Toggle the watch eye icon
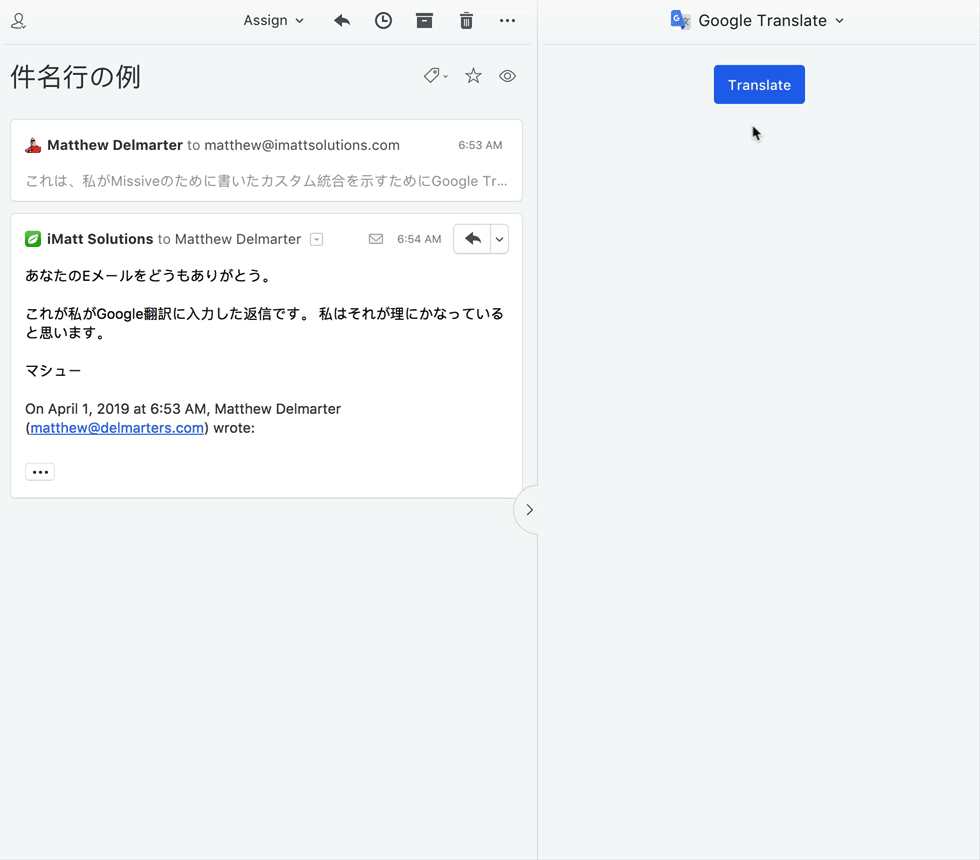 [x=508, y=76]
